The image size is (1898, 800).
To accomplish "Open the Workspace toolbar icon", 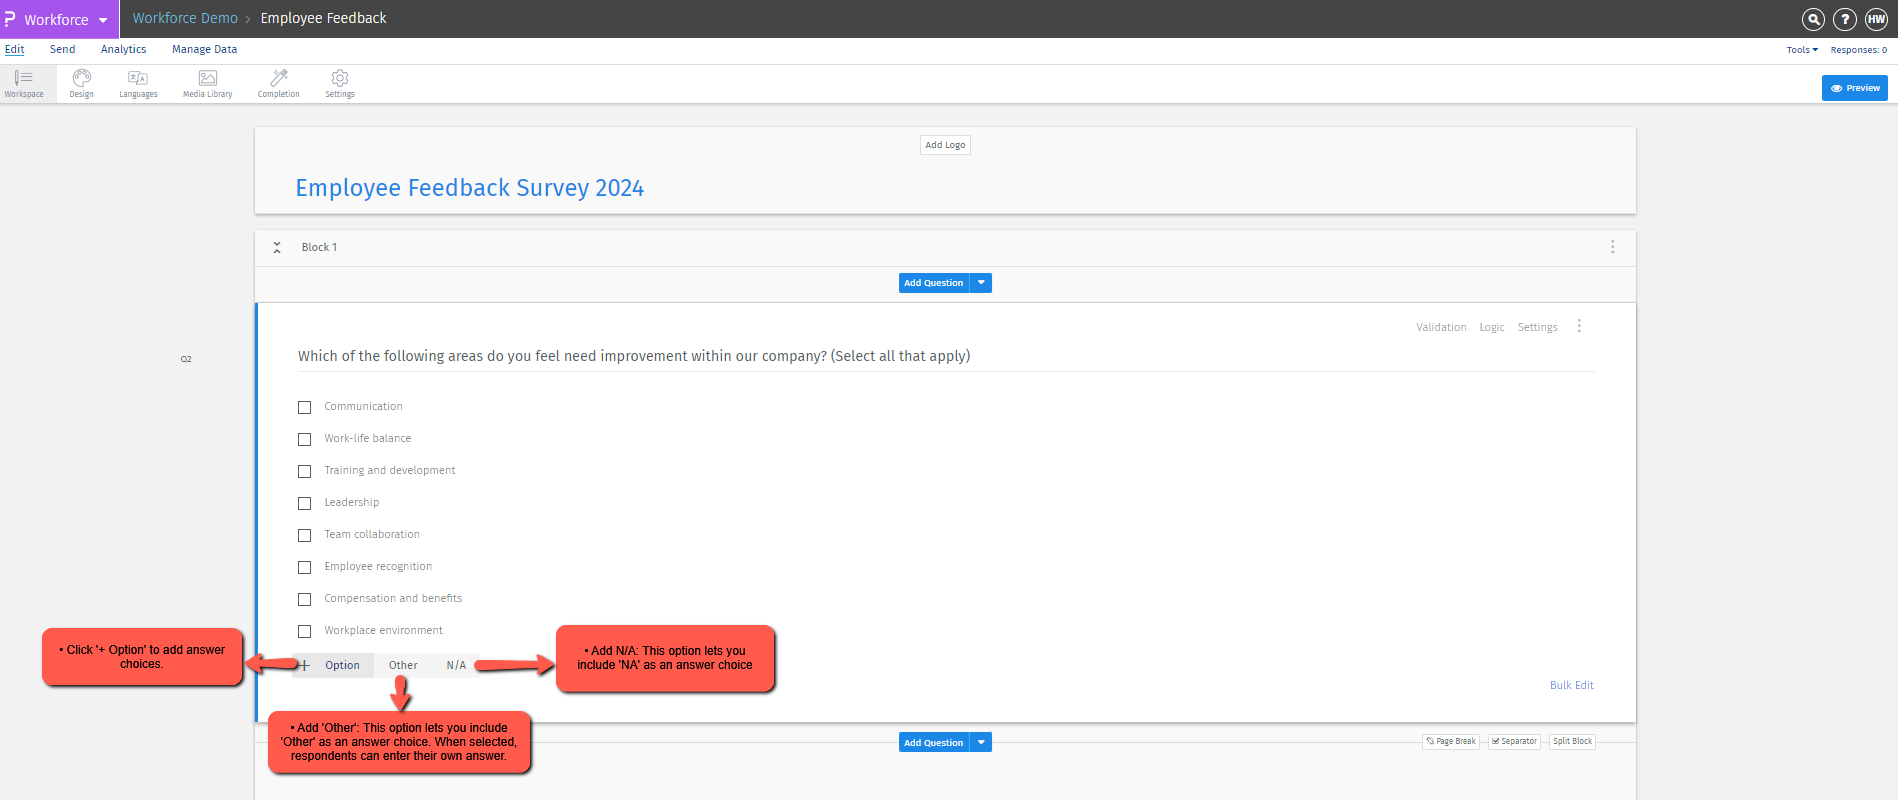I will 24,83.
